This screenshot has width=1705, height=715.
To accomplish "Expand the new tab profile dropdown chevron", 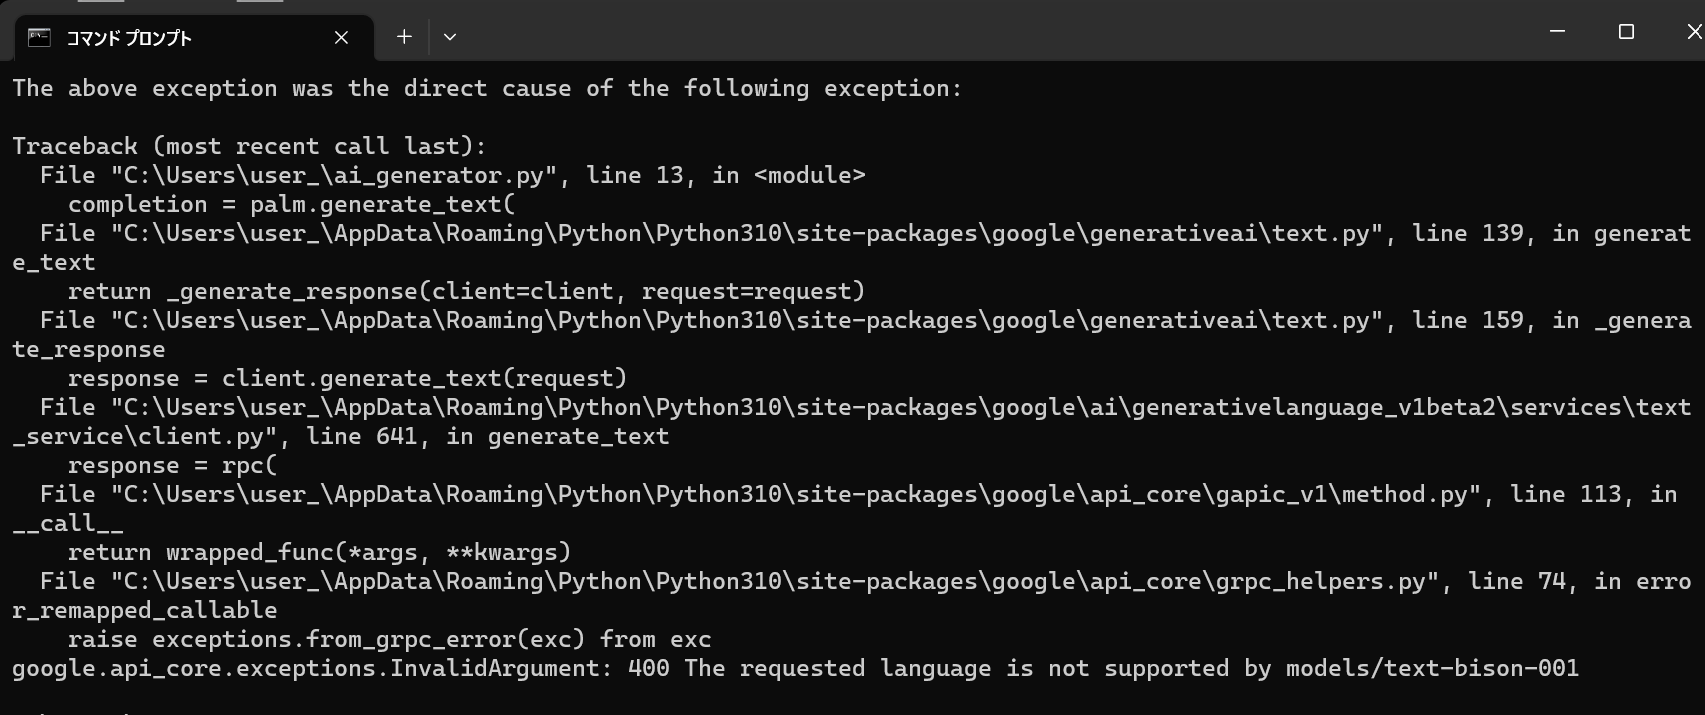I will click(450, 37).
